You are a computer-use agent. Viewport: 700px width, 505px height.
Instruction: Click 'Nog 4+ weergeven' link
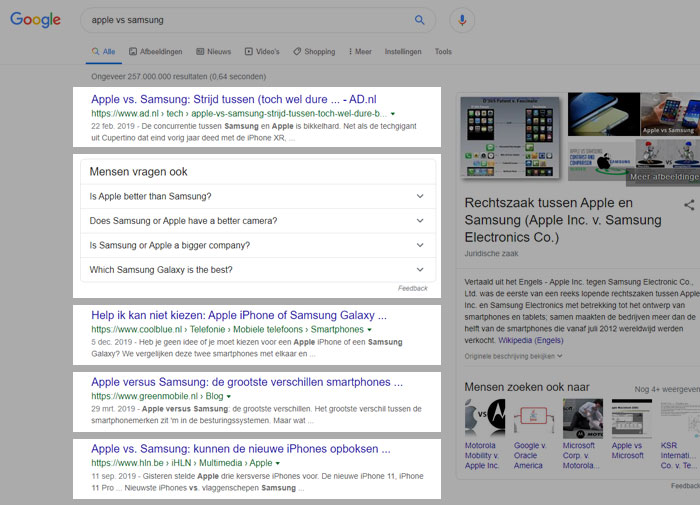coord(667,389)
